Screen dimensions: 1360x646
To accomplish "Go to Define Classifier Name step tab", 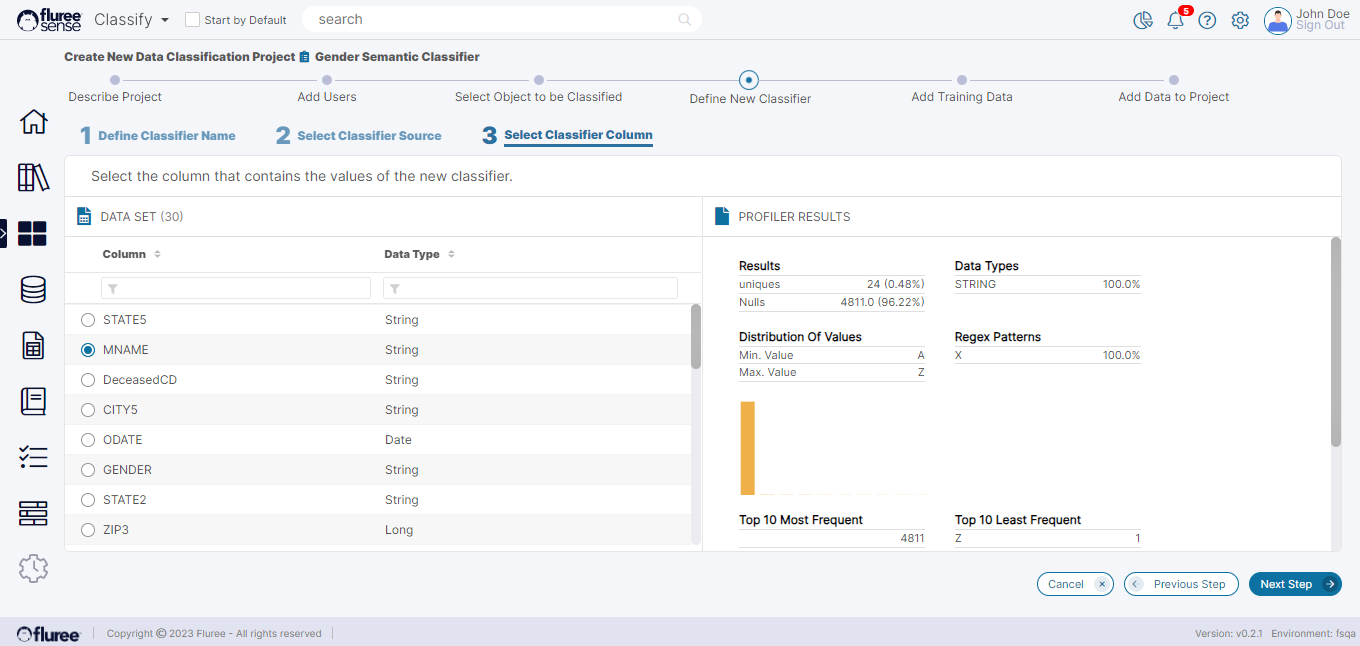I will point(166,136).
